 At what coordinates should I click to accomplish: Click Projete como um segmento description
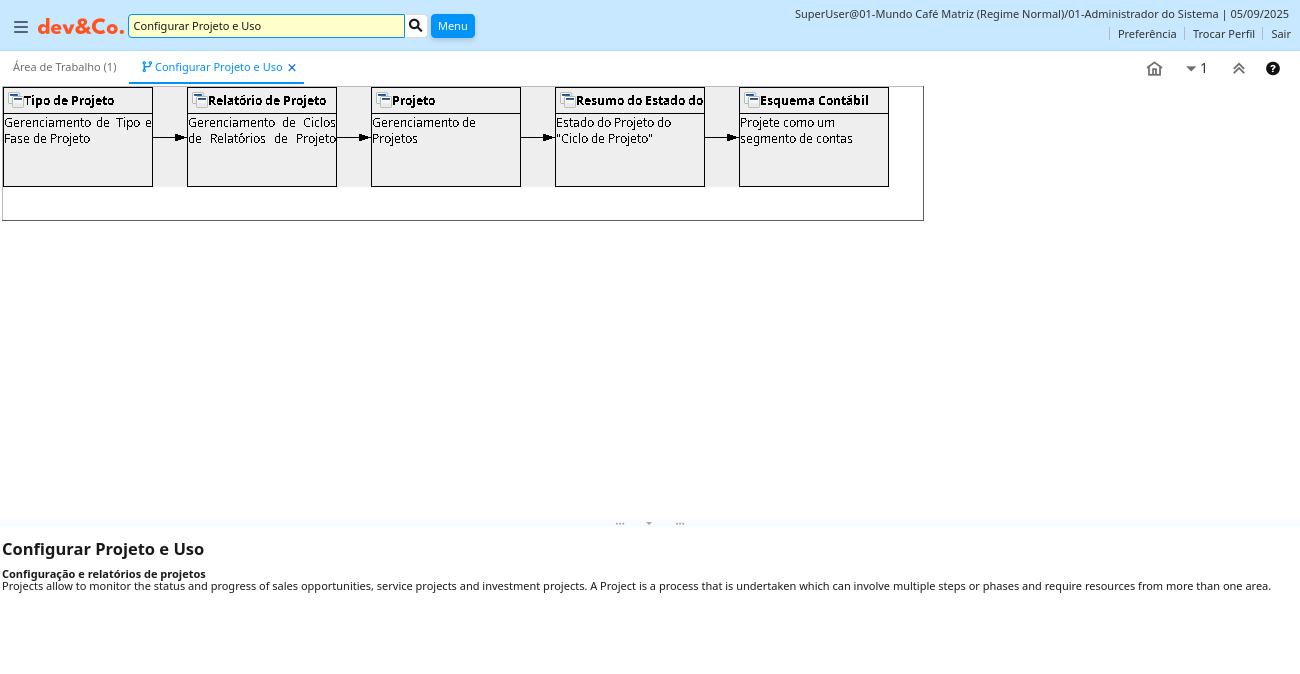point(796,130)
